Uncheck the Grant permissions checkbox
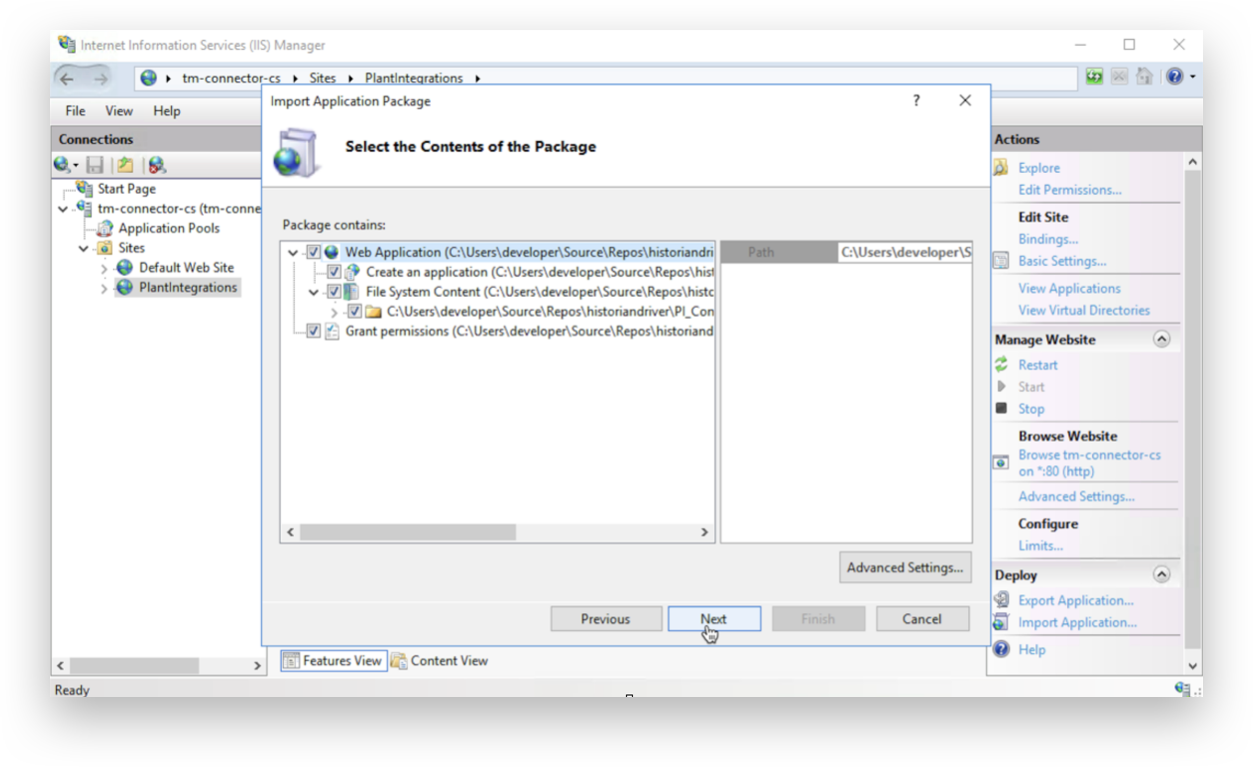 point(314,331)
